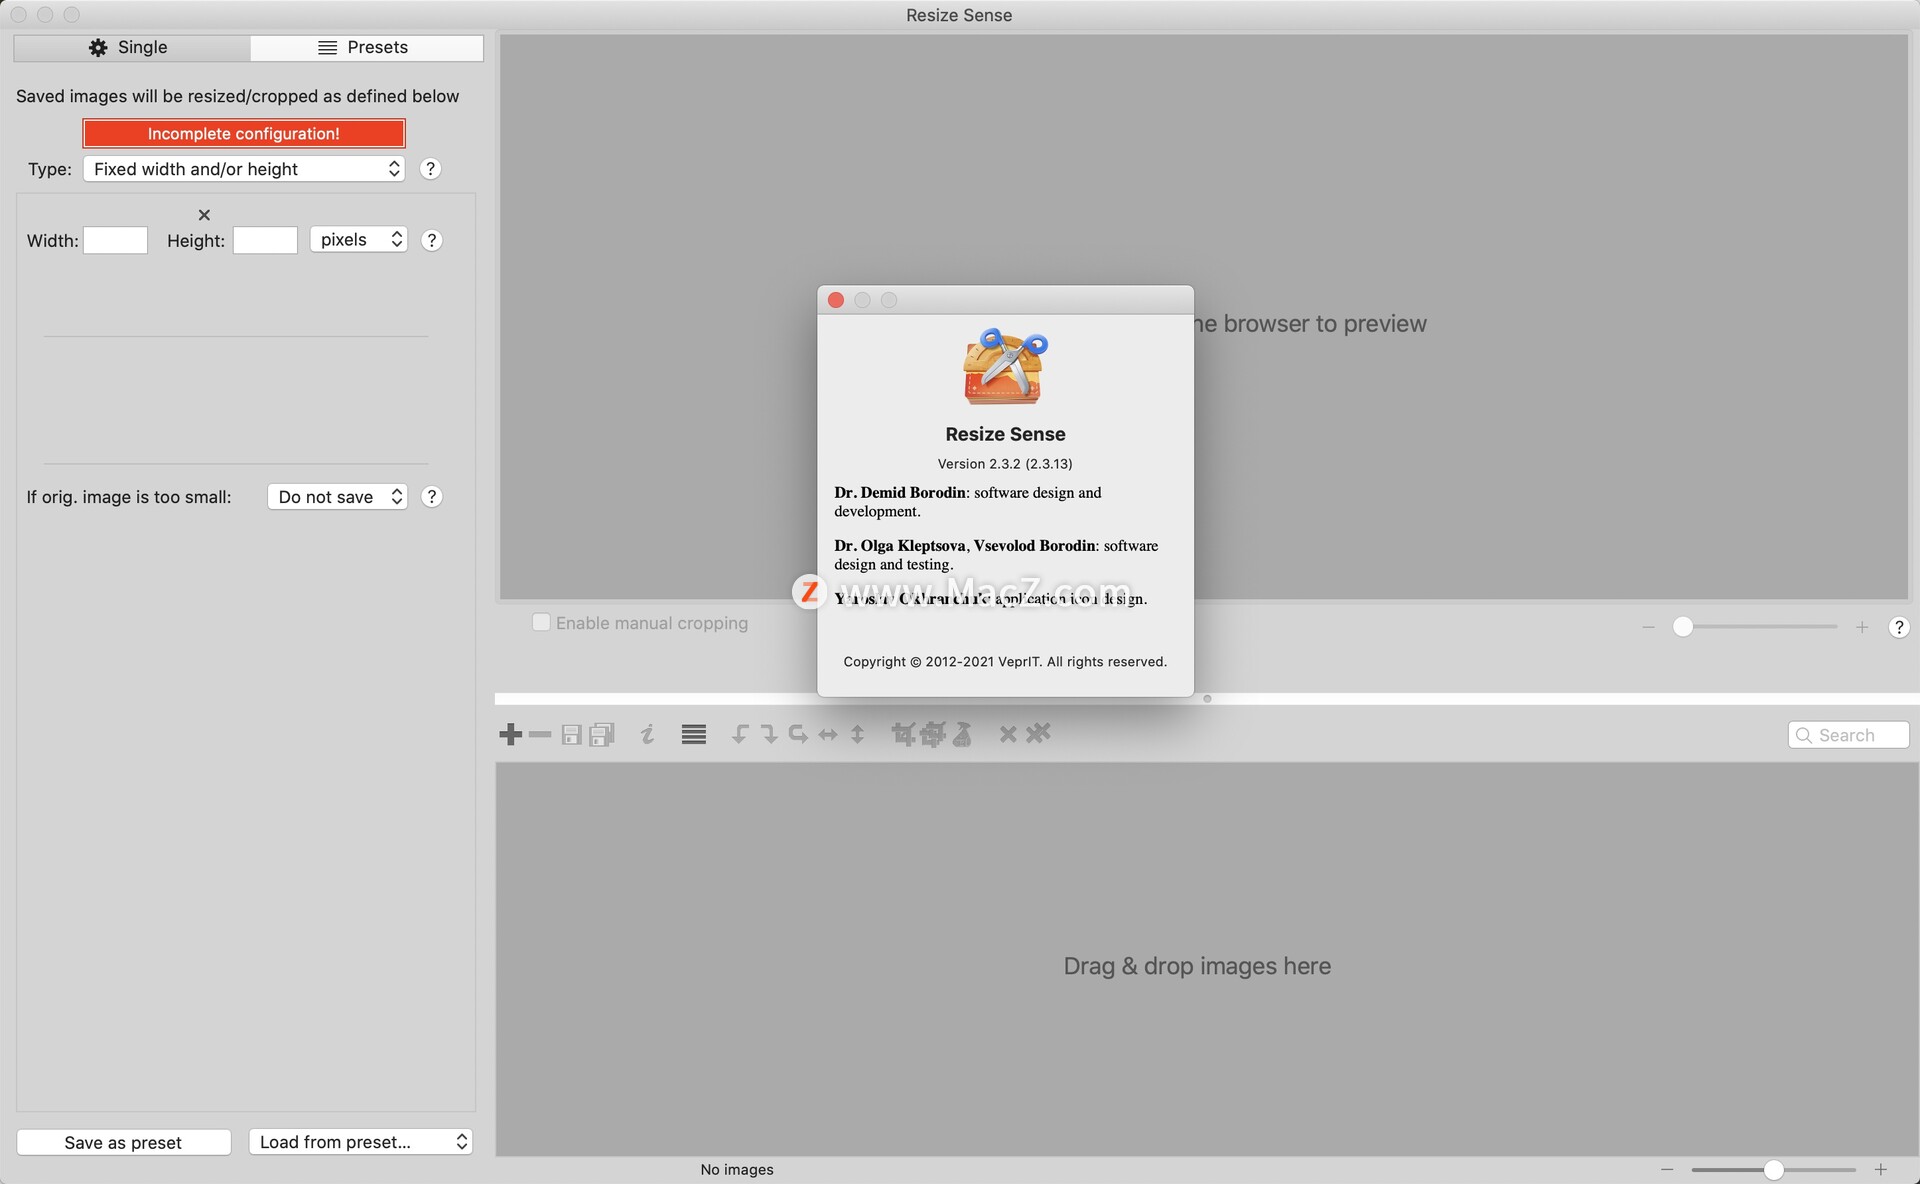This screenshot has height=1184, width=1920.
Task: Open the Load from preset dropdown
Action: pyautogui.click(x=360, y=1142)
